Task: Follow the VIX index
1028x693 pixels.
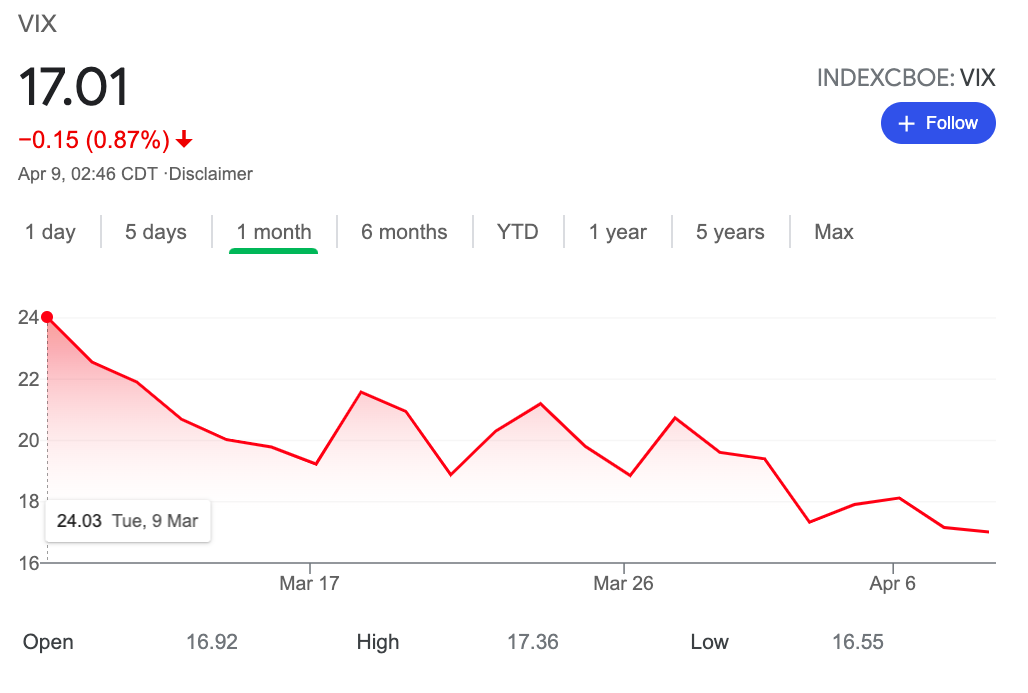Action: (x=937, y=123)
